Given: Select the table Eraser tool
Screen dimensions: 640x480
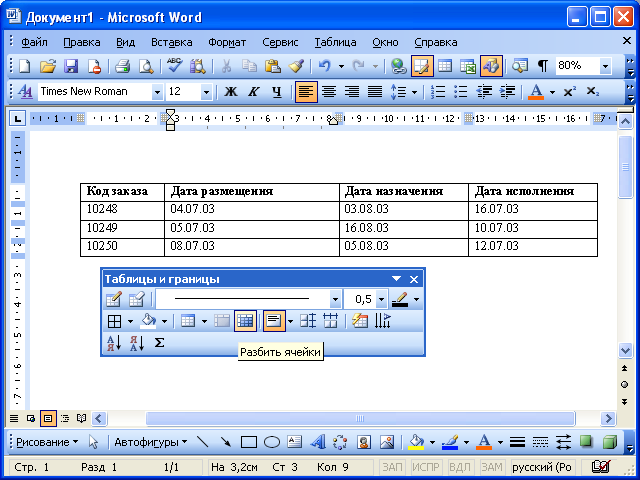Looking at the screenshot, I should coord(136,300).
